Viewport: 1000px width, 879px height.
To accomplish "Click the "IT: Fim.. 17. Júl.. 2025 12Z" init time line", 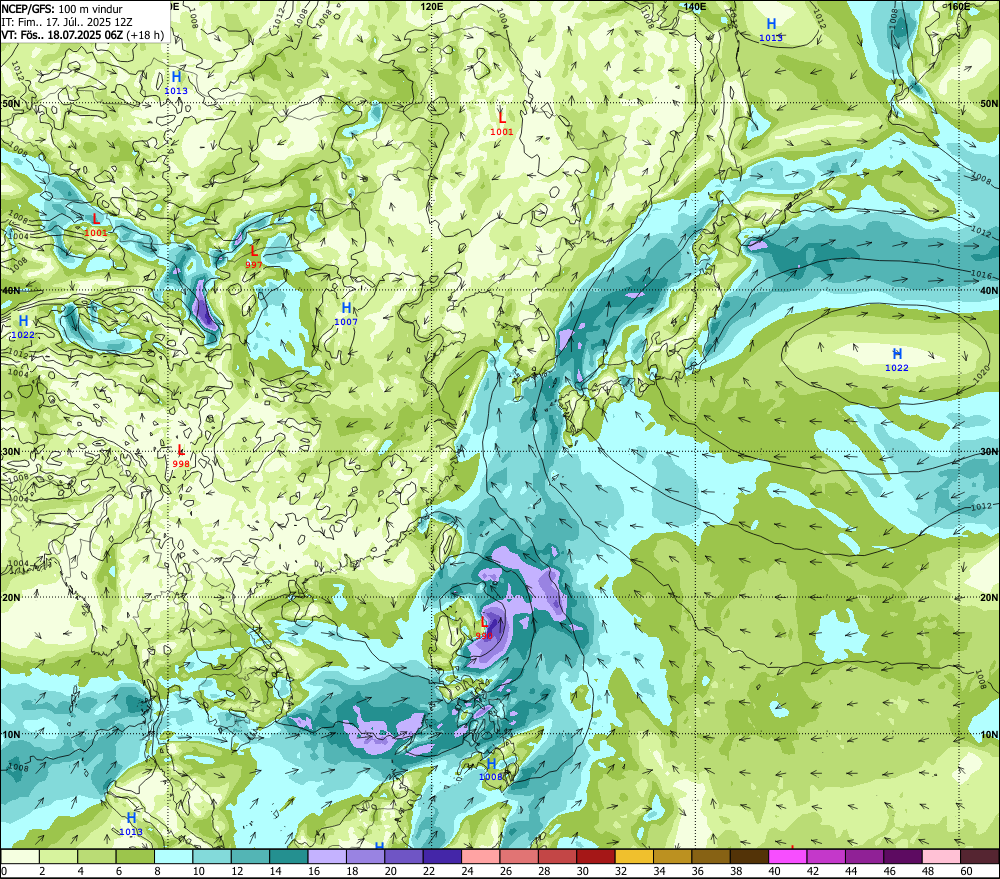I will 67,22.
